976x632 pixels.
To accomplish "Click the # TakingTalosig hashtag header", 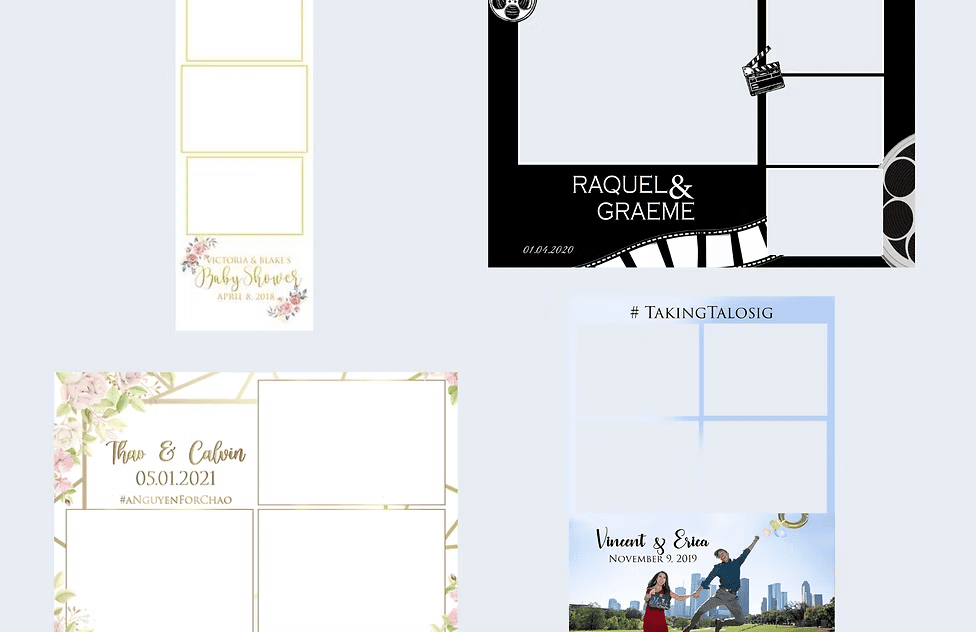I will 701,312.
